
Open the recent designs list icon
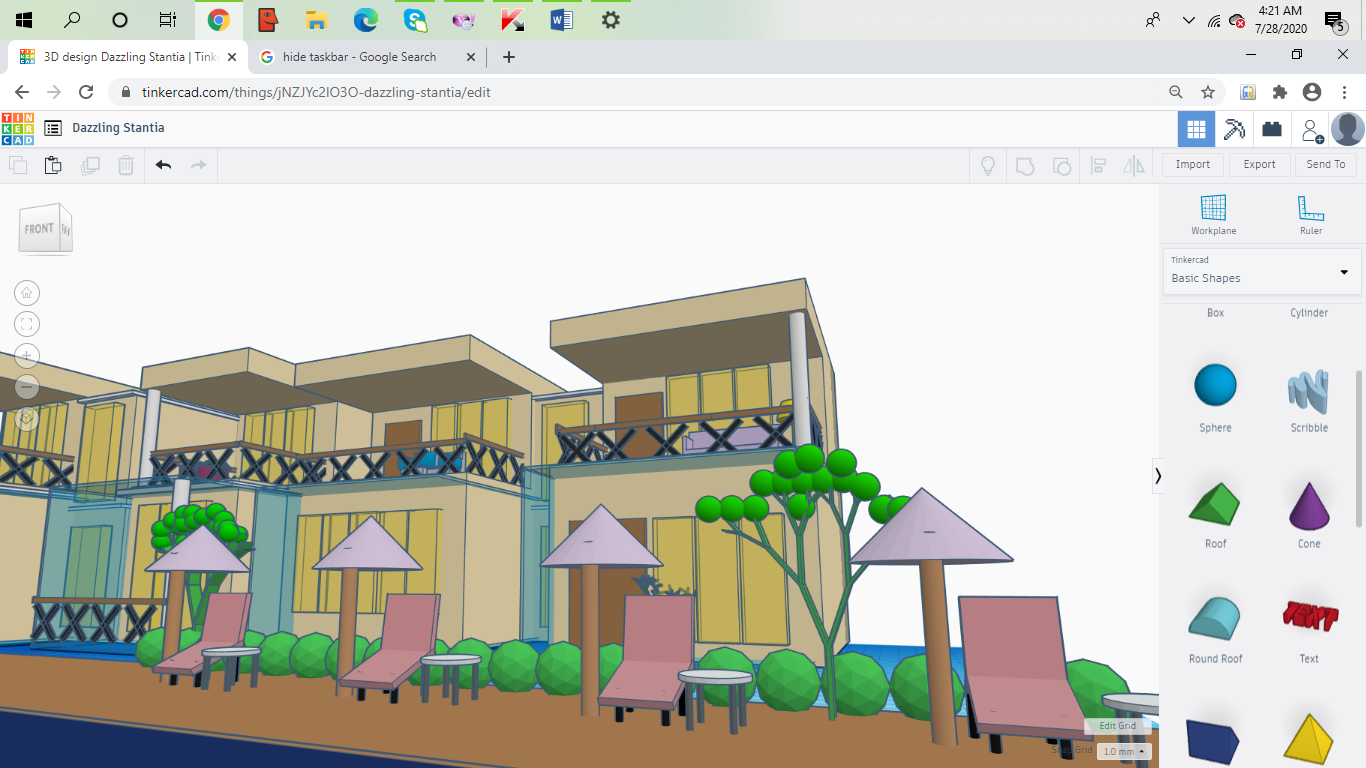(53, 128)
